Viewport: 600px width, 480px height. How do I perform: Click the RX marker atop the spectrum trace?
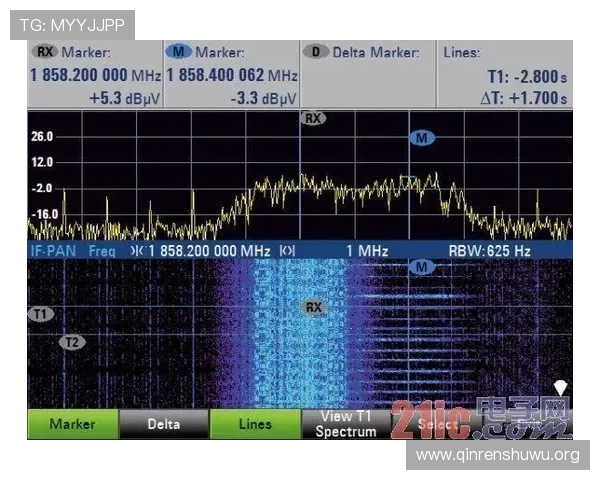(313, 118)
